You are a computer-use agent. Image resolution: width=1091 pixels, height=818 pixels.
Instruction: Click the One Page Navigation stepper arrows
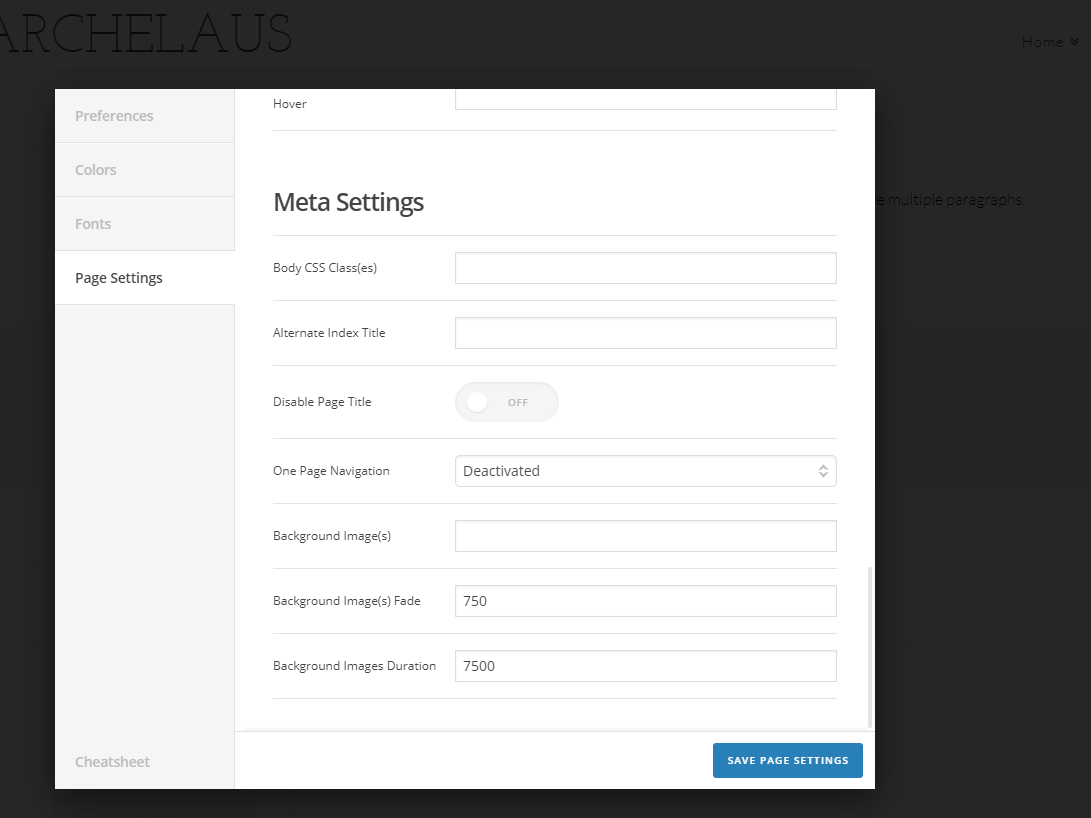pos(823,471)
